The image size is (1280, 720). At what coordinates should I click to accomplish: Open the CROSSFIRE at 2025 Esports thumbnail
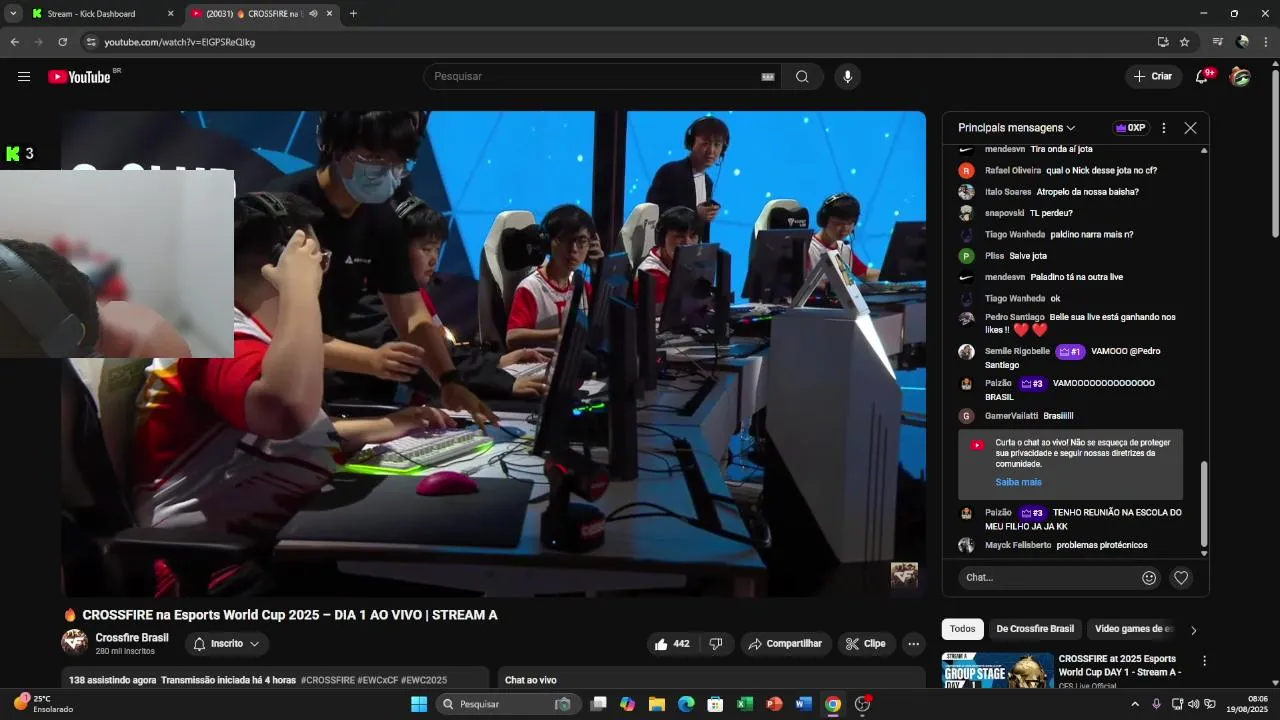tap(997, 670)
